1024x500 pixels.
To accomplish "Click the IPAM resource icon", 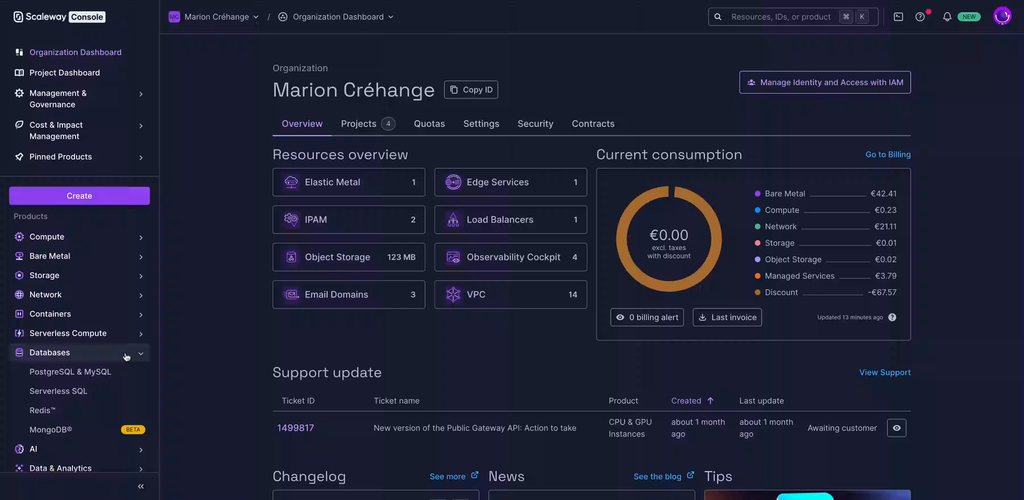I will 291,220.
